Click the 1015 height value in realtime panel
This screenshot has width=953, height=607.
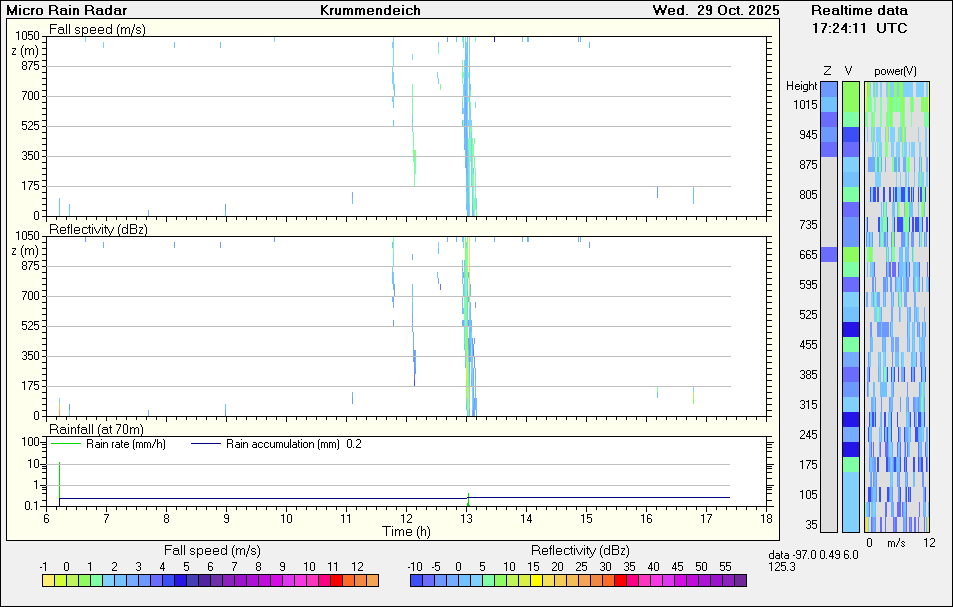[x=804, y=105]
